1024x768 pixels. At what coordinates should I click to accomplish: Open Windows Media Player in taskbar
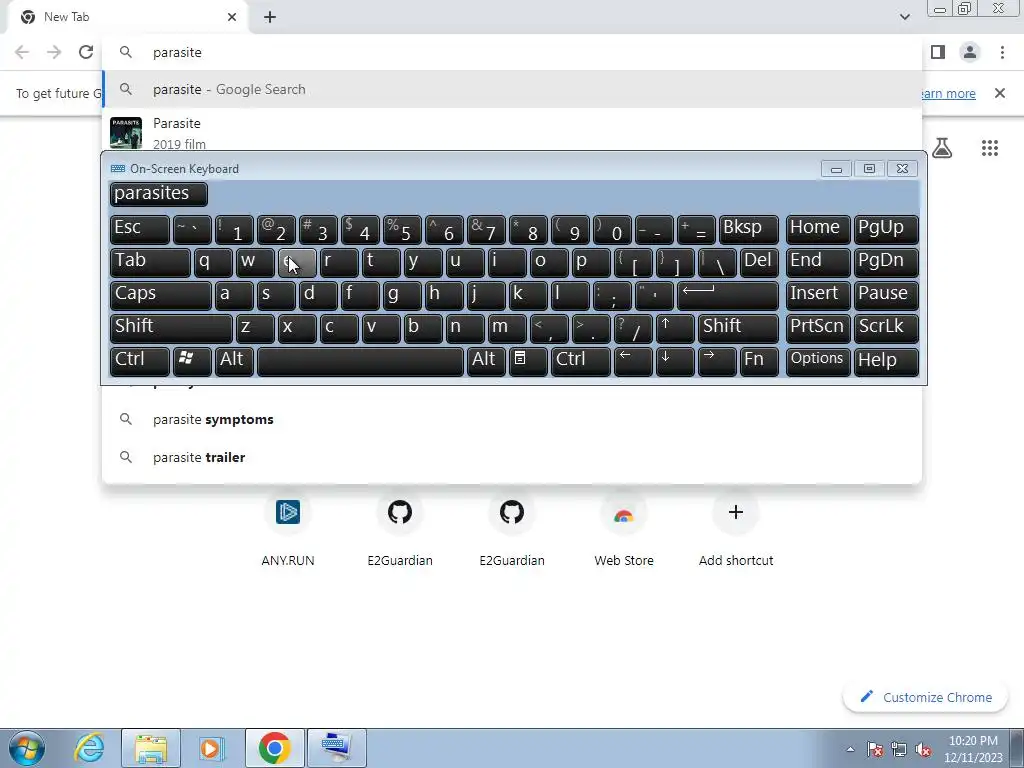coord(212,748)
